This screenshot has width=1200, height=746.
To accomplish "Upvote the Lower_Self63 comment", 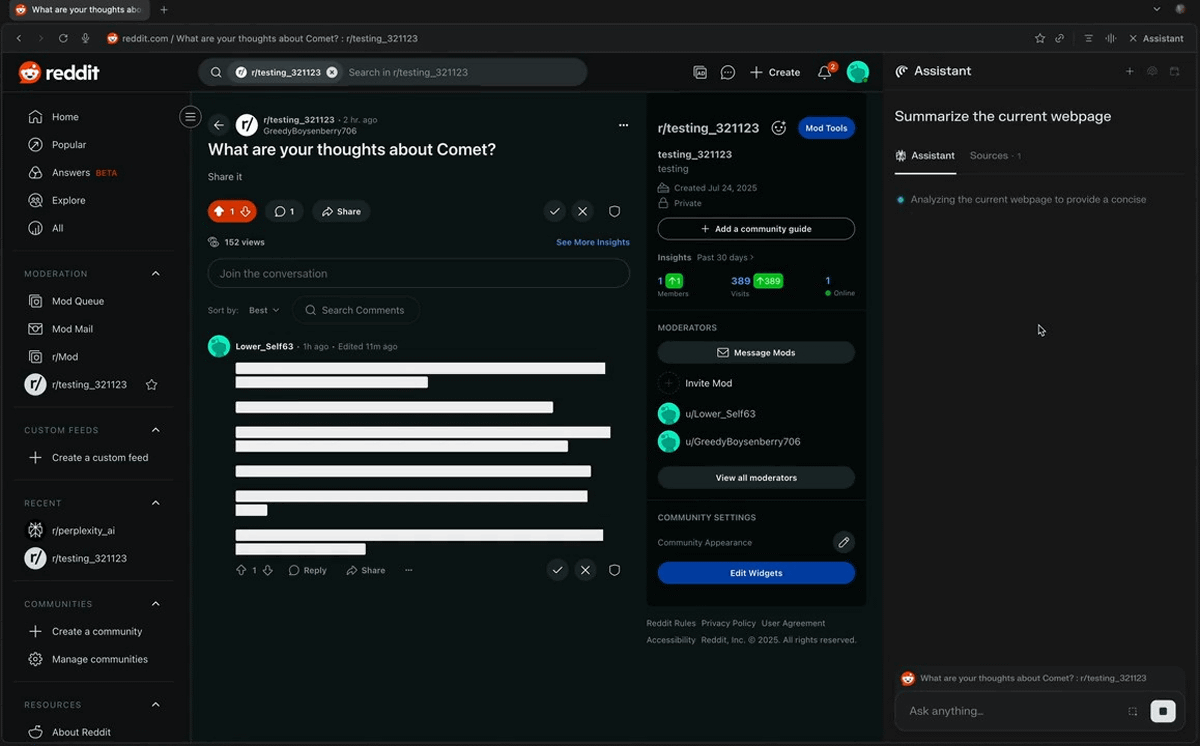I will coord(241,570).
